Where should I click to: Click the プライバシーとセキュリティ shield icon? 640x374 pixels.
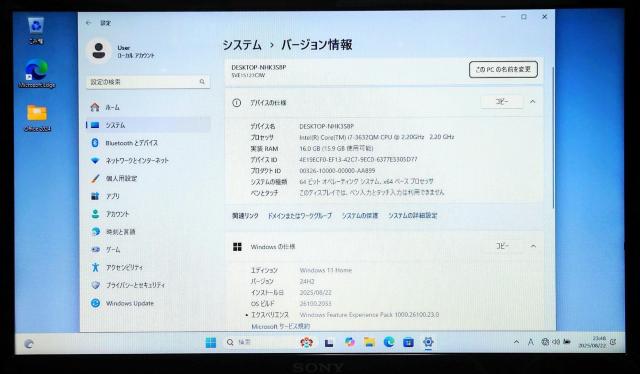click(x=95, y=285)
